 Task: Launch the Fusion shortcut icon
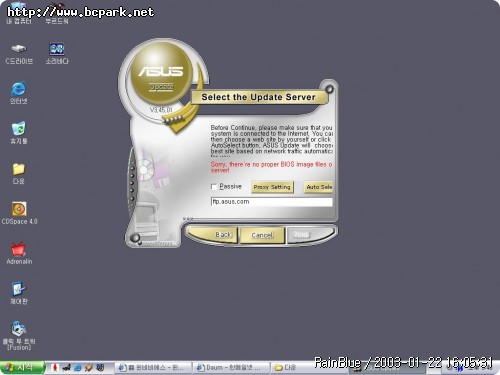(19, 336)
